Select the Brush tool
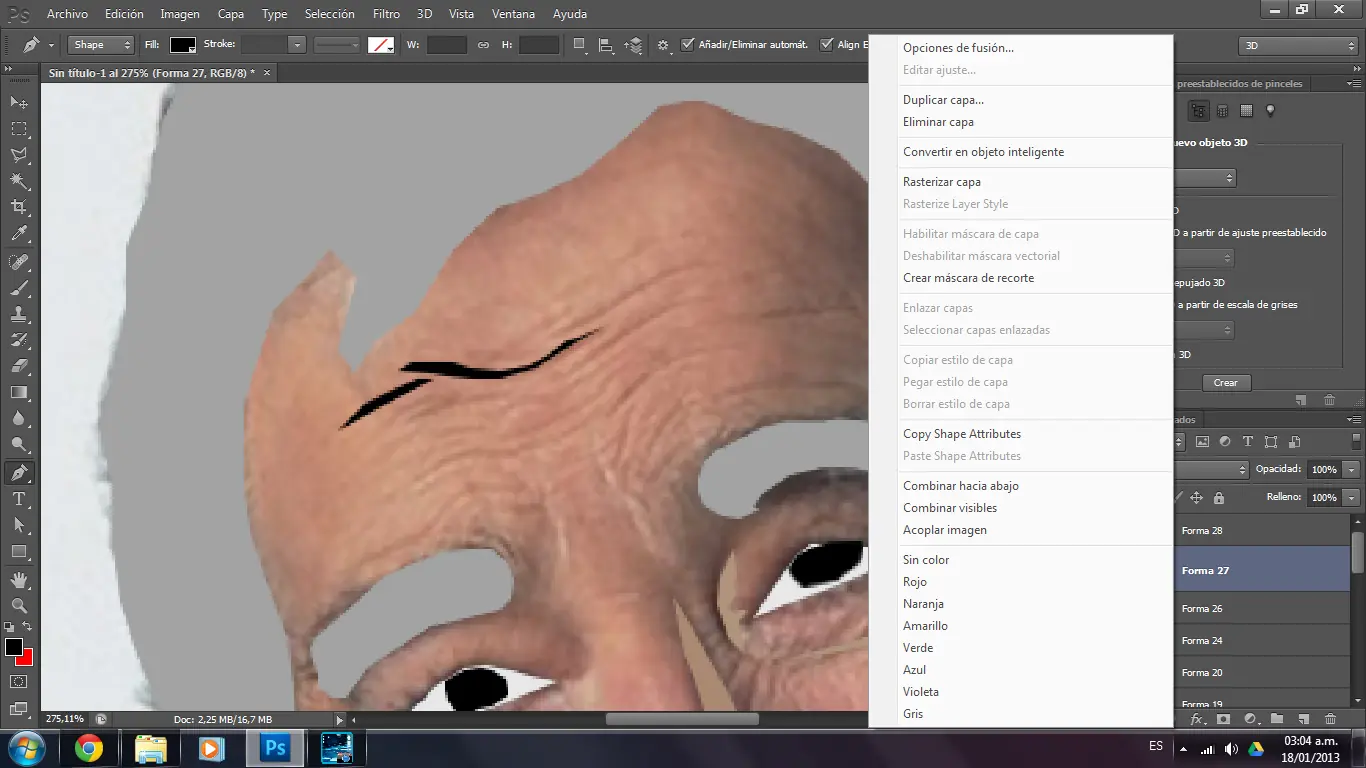Viewport: 1366px width, 768px height. [19, 288]
